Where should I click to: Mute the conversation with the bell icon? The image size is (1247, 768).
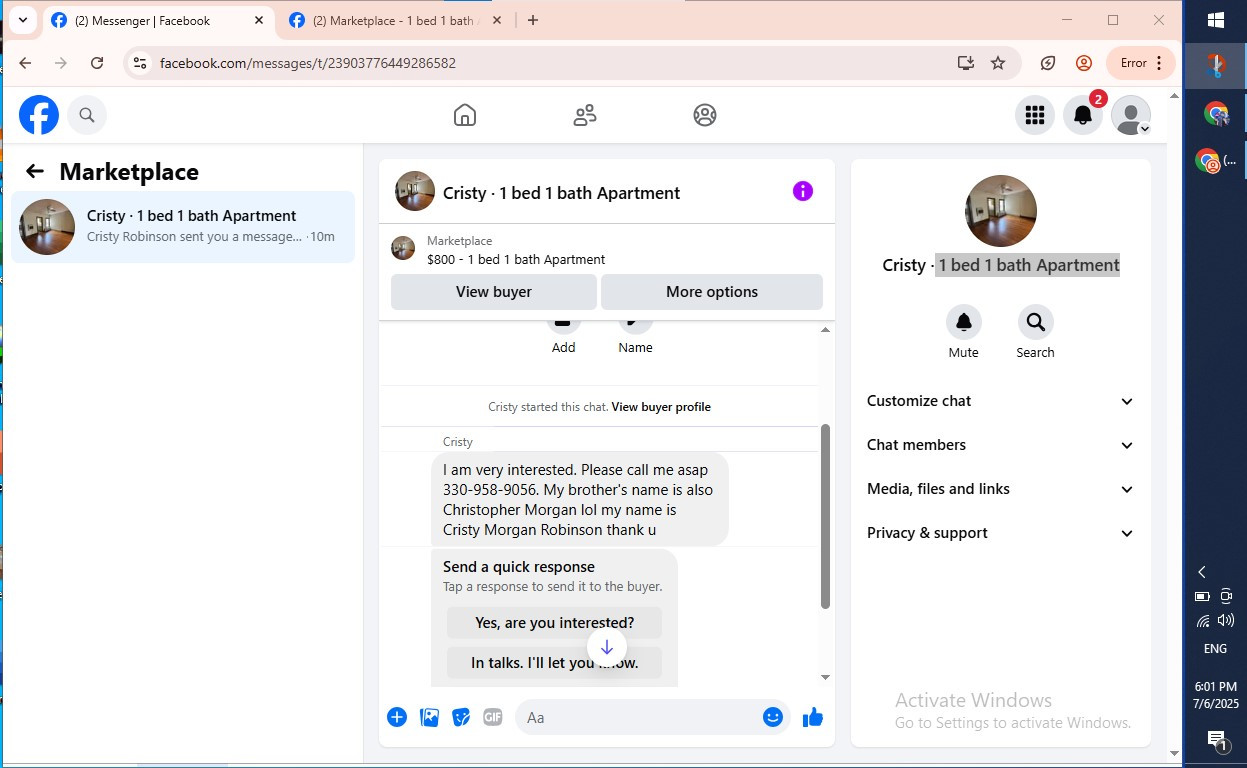point(964,322)
